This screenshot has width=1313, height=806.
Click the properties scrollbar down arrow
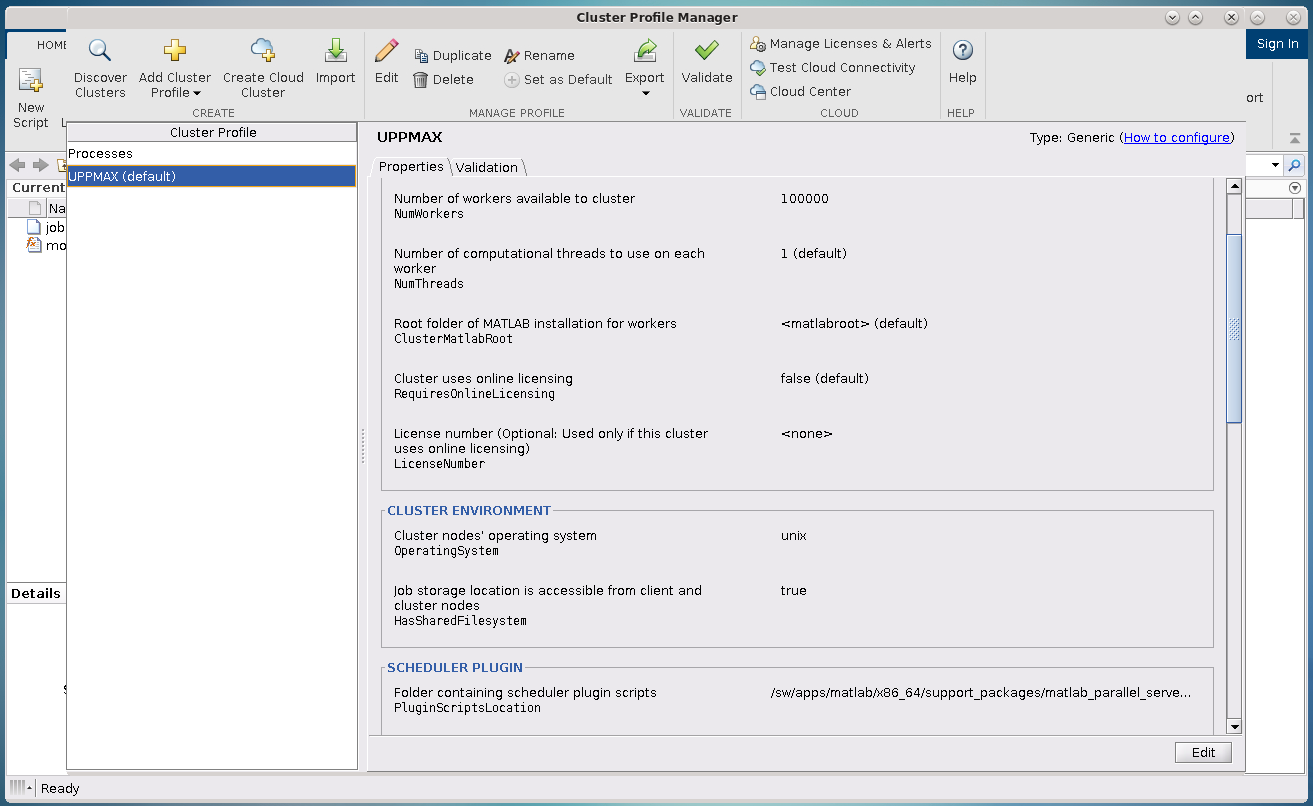click(x=1234, y=727)
